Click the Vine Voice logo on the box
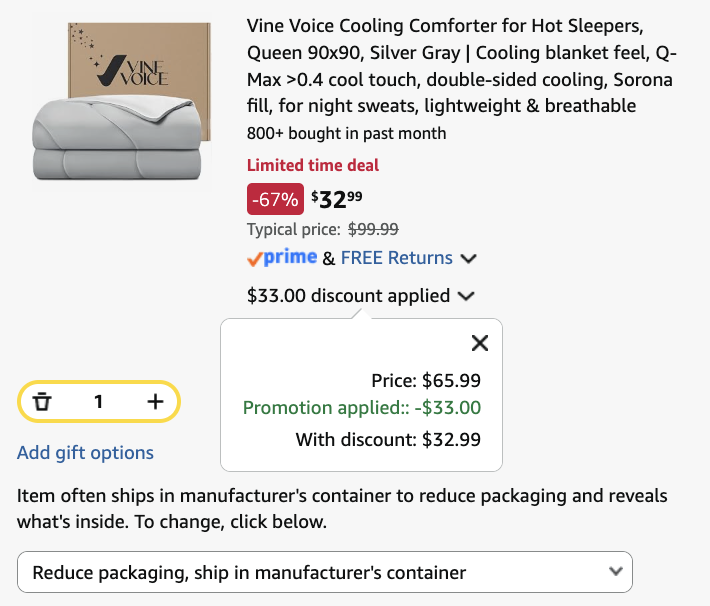 [131, 70]
